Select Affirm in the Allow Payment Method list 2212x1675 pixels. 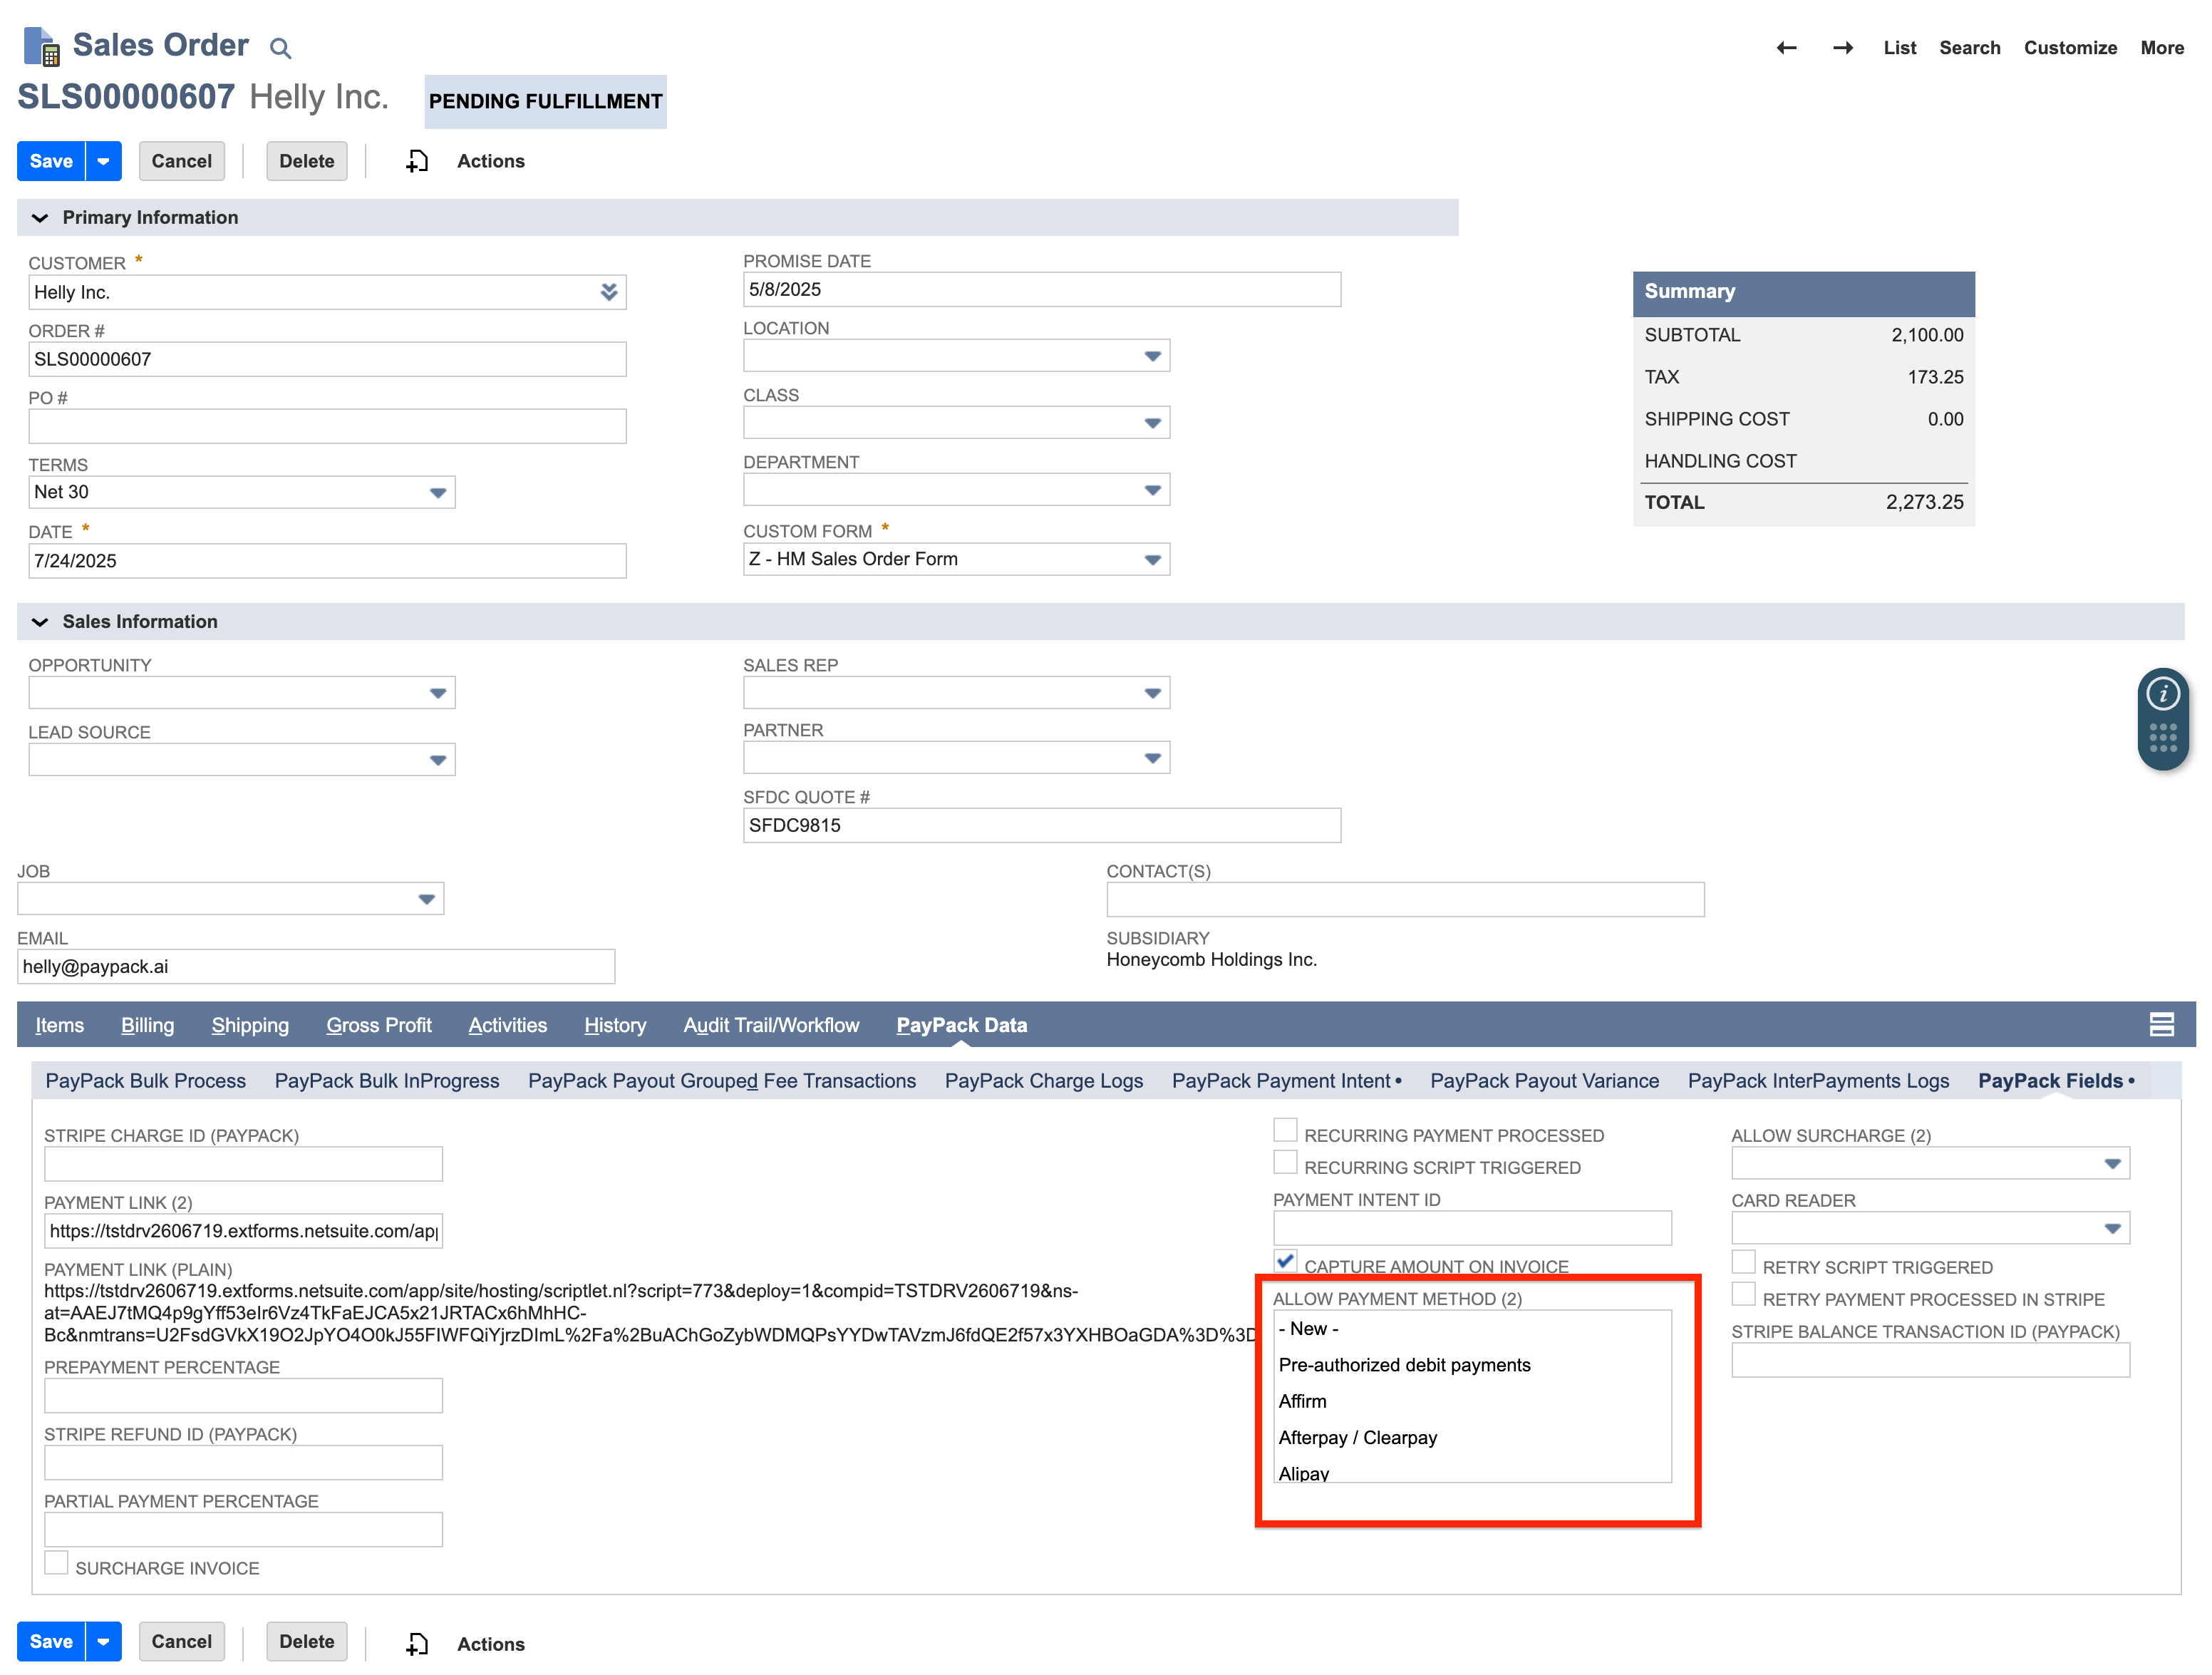pos(1303,1401)
